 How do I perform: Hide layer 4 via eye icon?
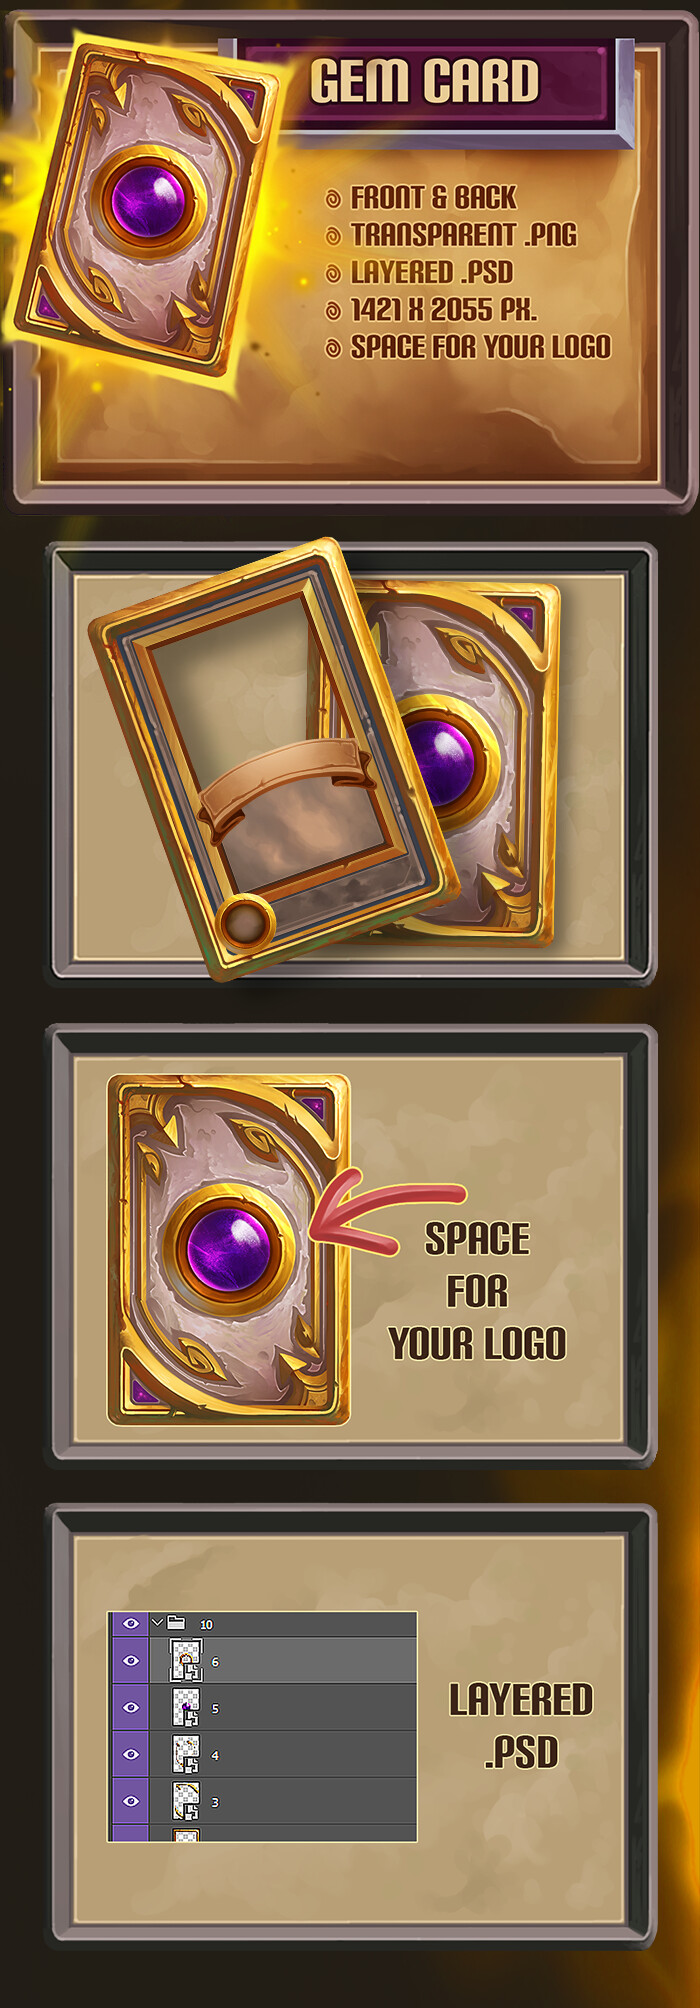point(131,1754)
